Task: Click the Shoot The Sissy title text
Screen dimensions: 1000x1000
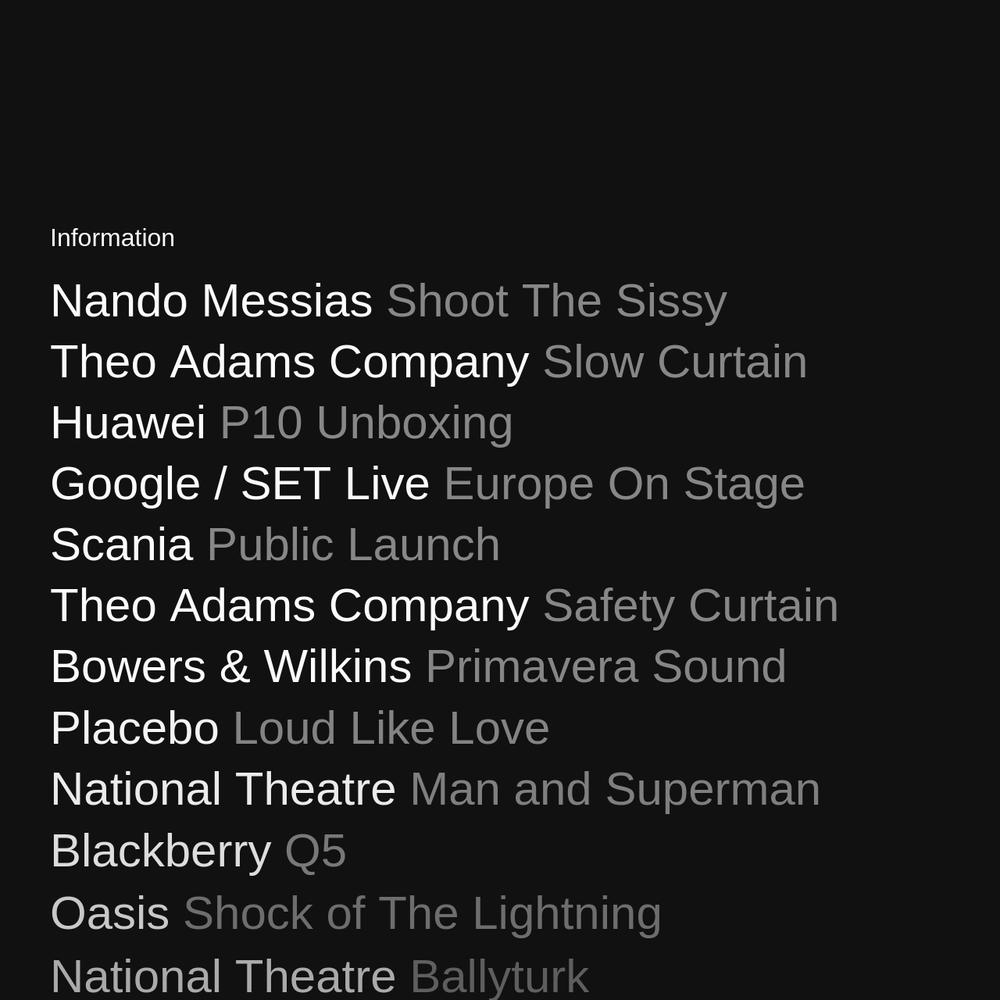Action: point(557,301)
